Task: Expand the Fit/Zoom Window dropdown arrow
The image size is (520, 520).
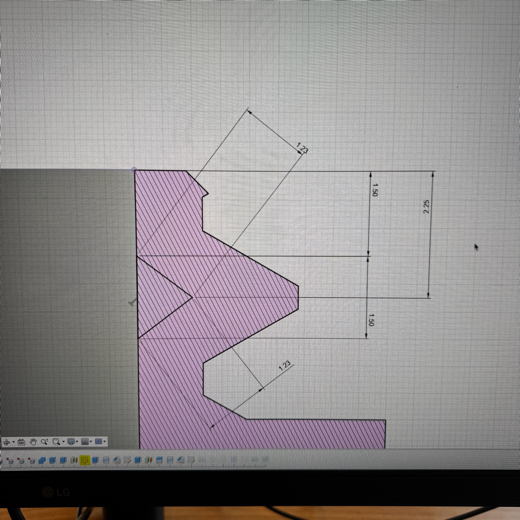Action: (63, 442)
